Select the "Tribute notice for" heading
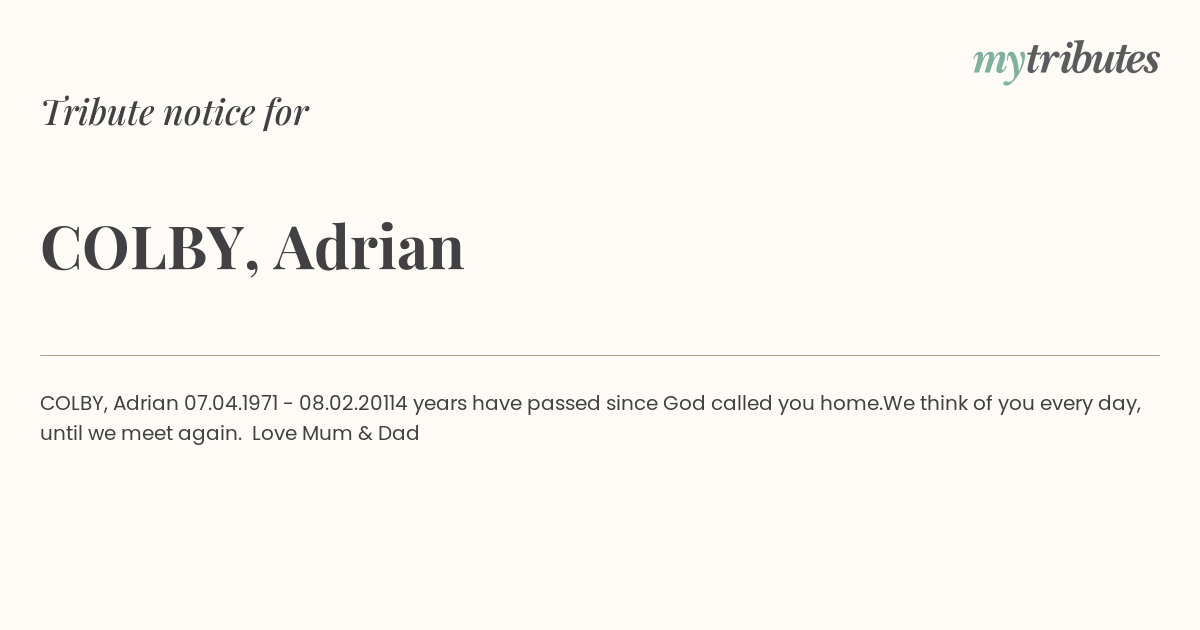Viewport: 1200px width, 630px height. (175, 112)
